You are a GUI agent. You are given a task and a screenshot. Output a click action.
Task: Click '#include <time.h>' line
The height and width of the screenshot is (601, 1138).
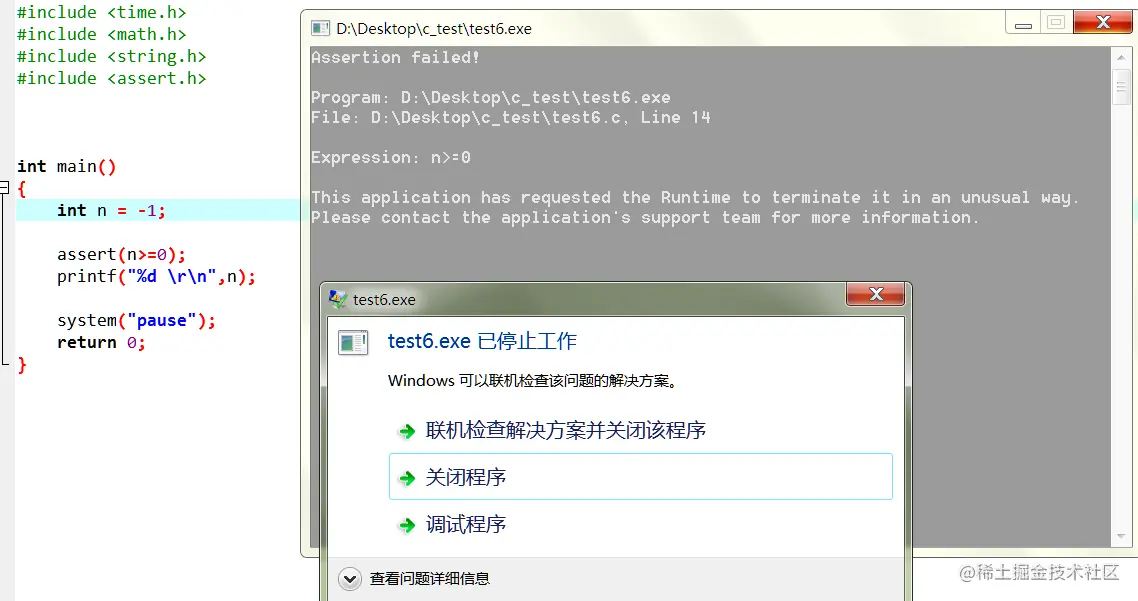point(102,12)
